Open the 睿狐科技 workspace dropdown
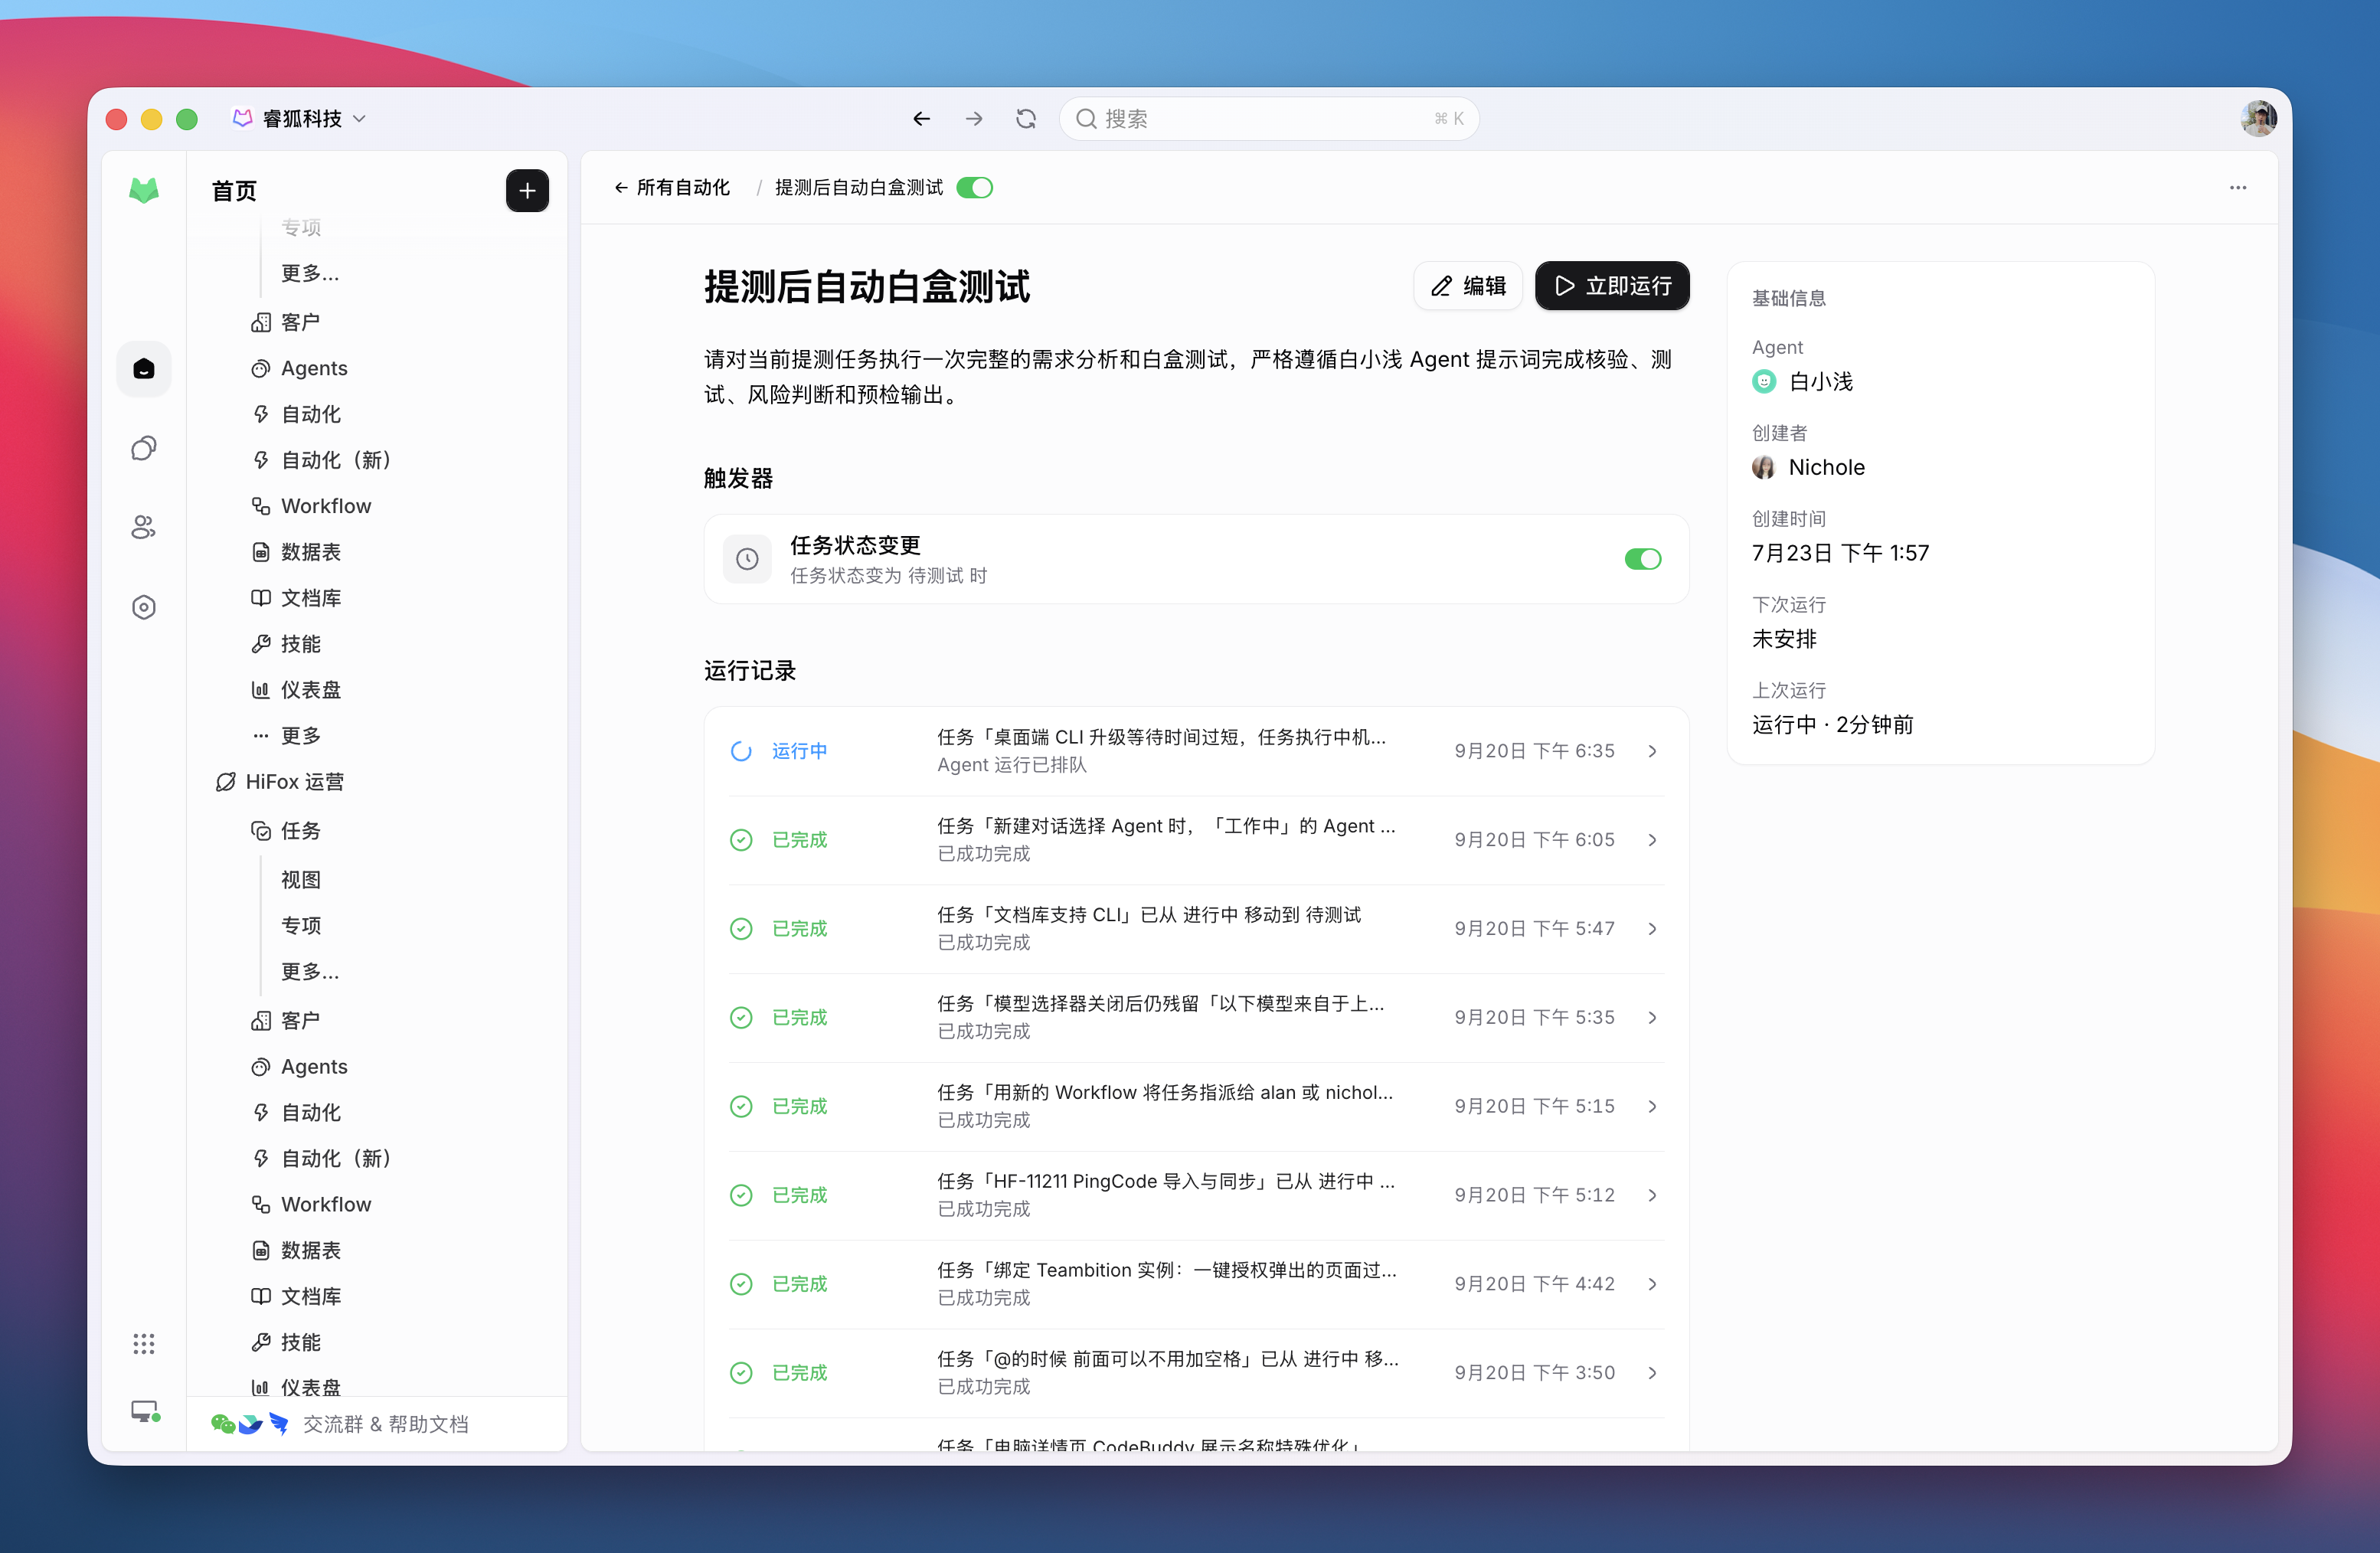Screen dimensions: 2380x1553 (x=300, y=119)
